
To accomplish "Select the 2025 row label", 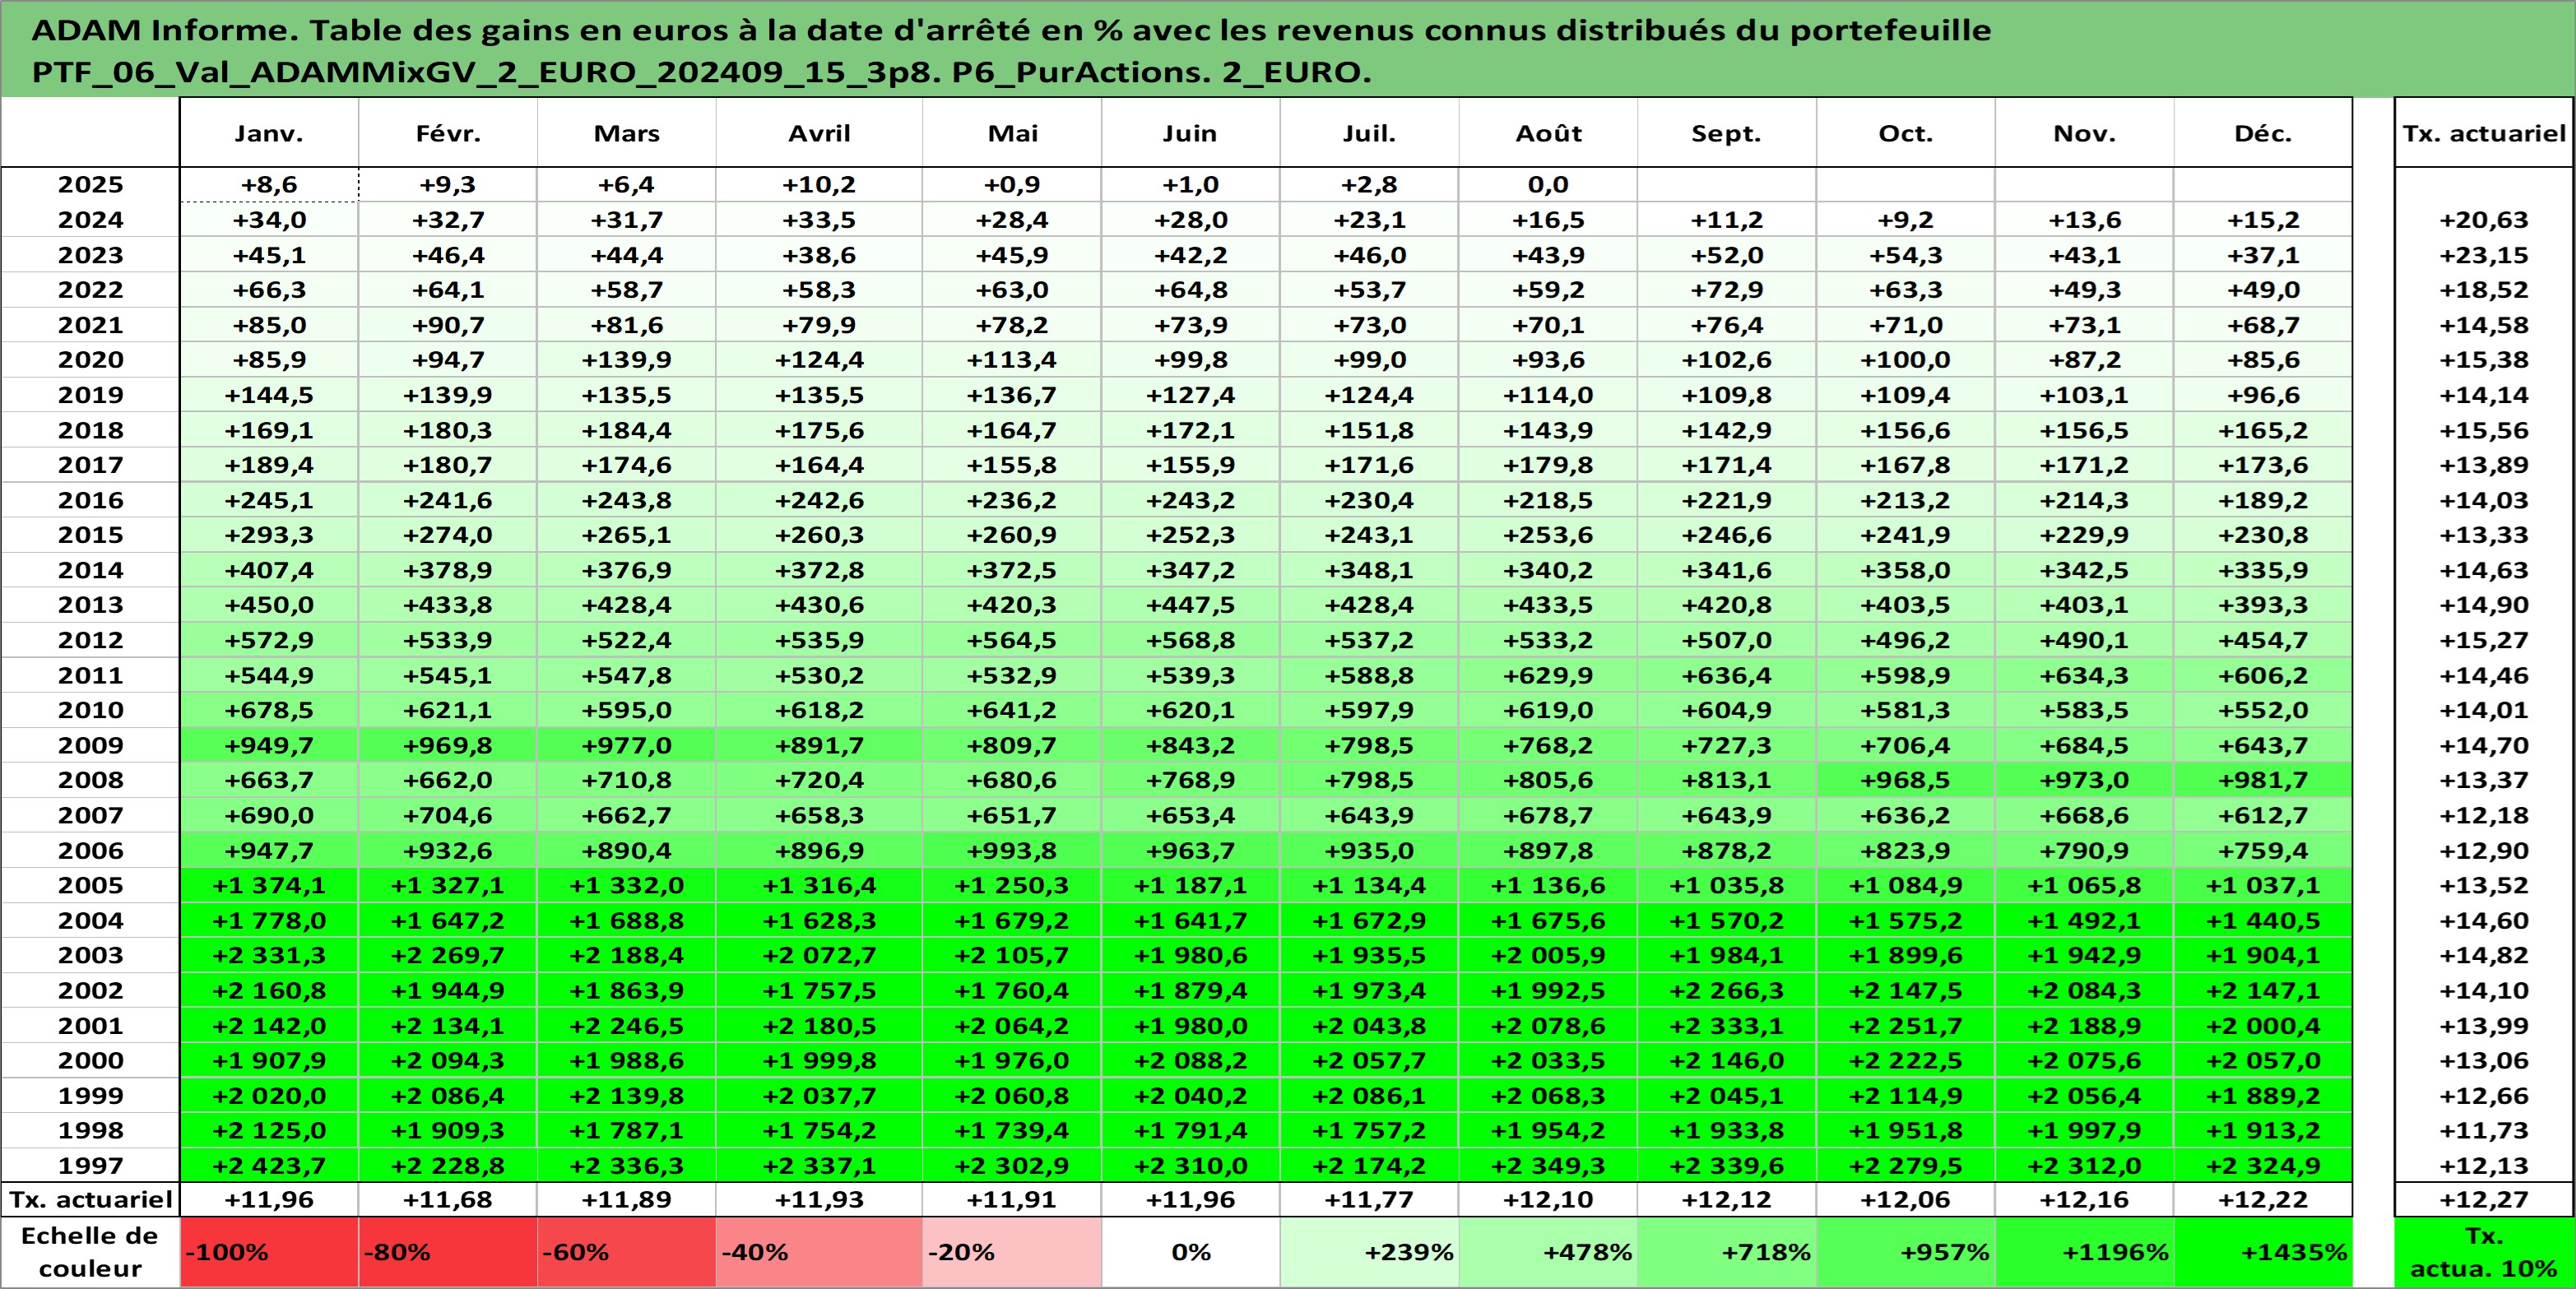I will [x=90, y=184].
